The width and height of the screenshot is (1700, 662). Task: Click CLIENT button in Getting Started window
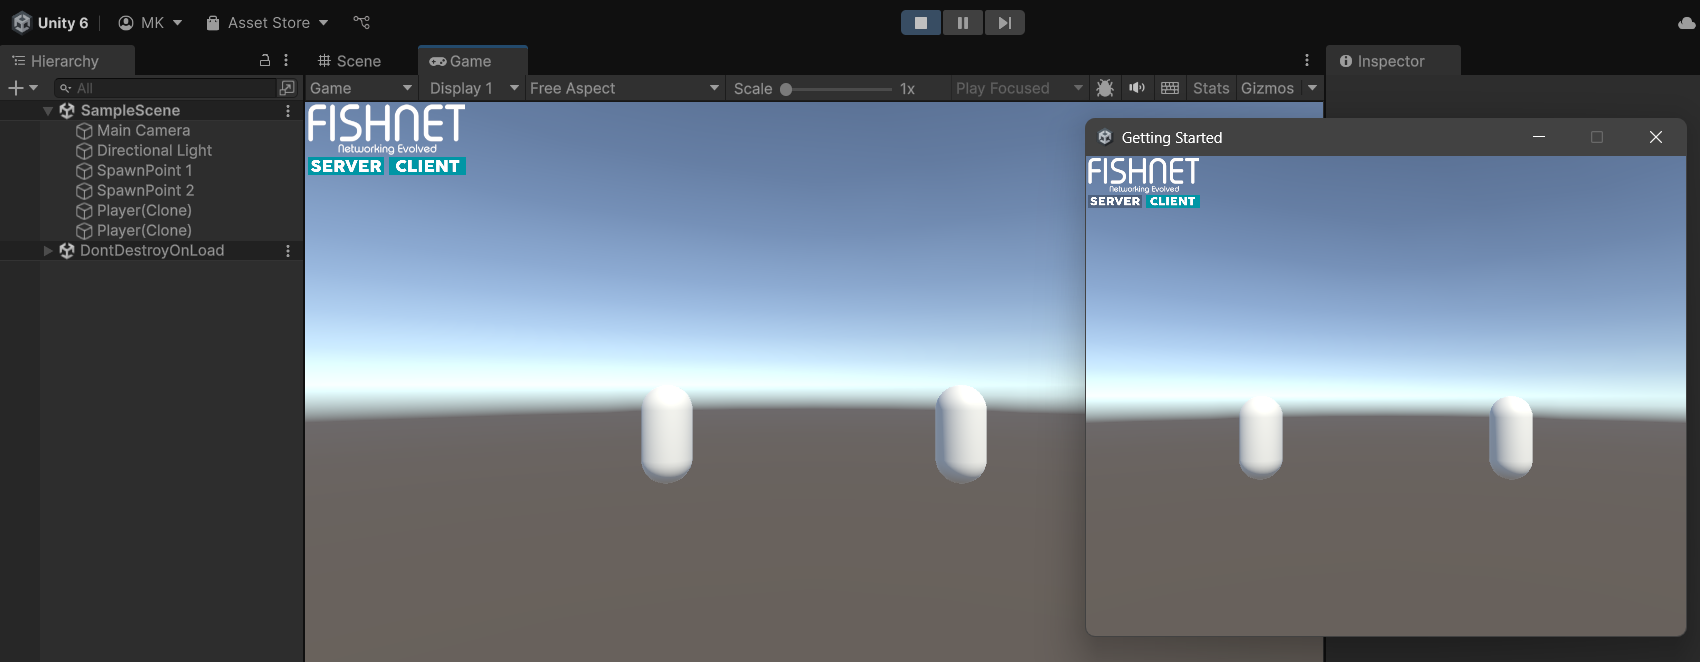coord(1172,201)
